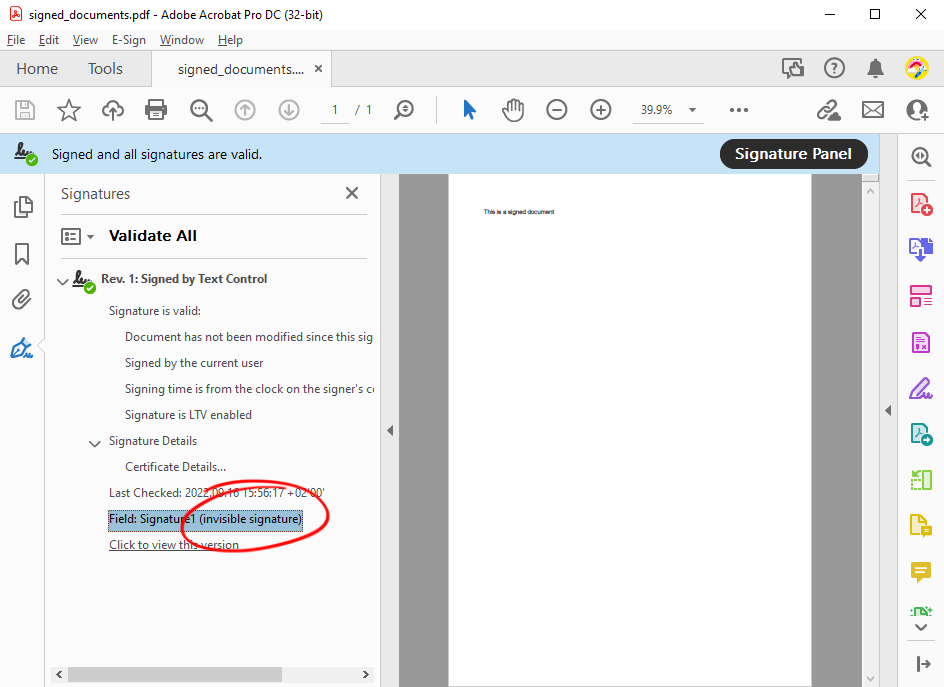Open the yellow Send for Comments tool icon
Viewport: 944px width, 687px height.
(921, 526)
